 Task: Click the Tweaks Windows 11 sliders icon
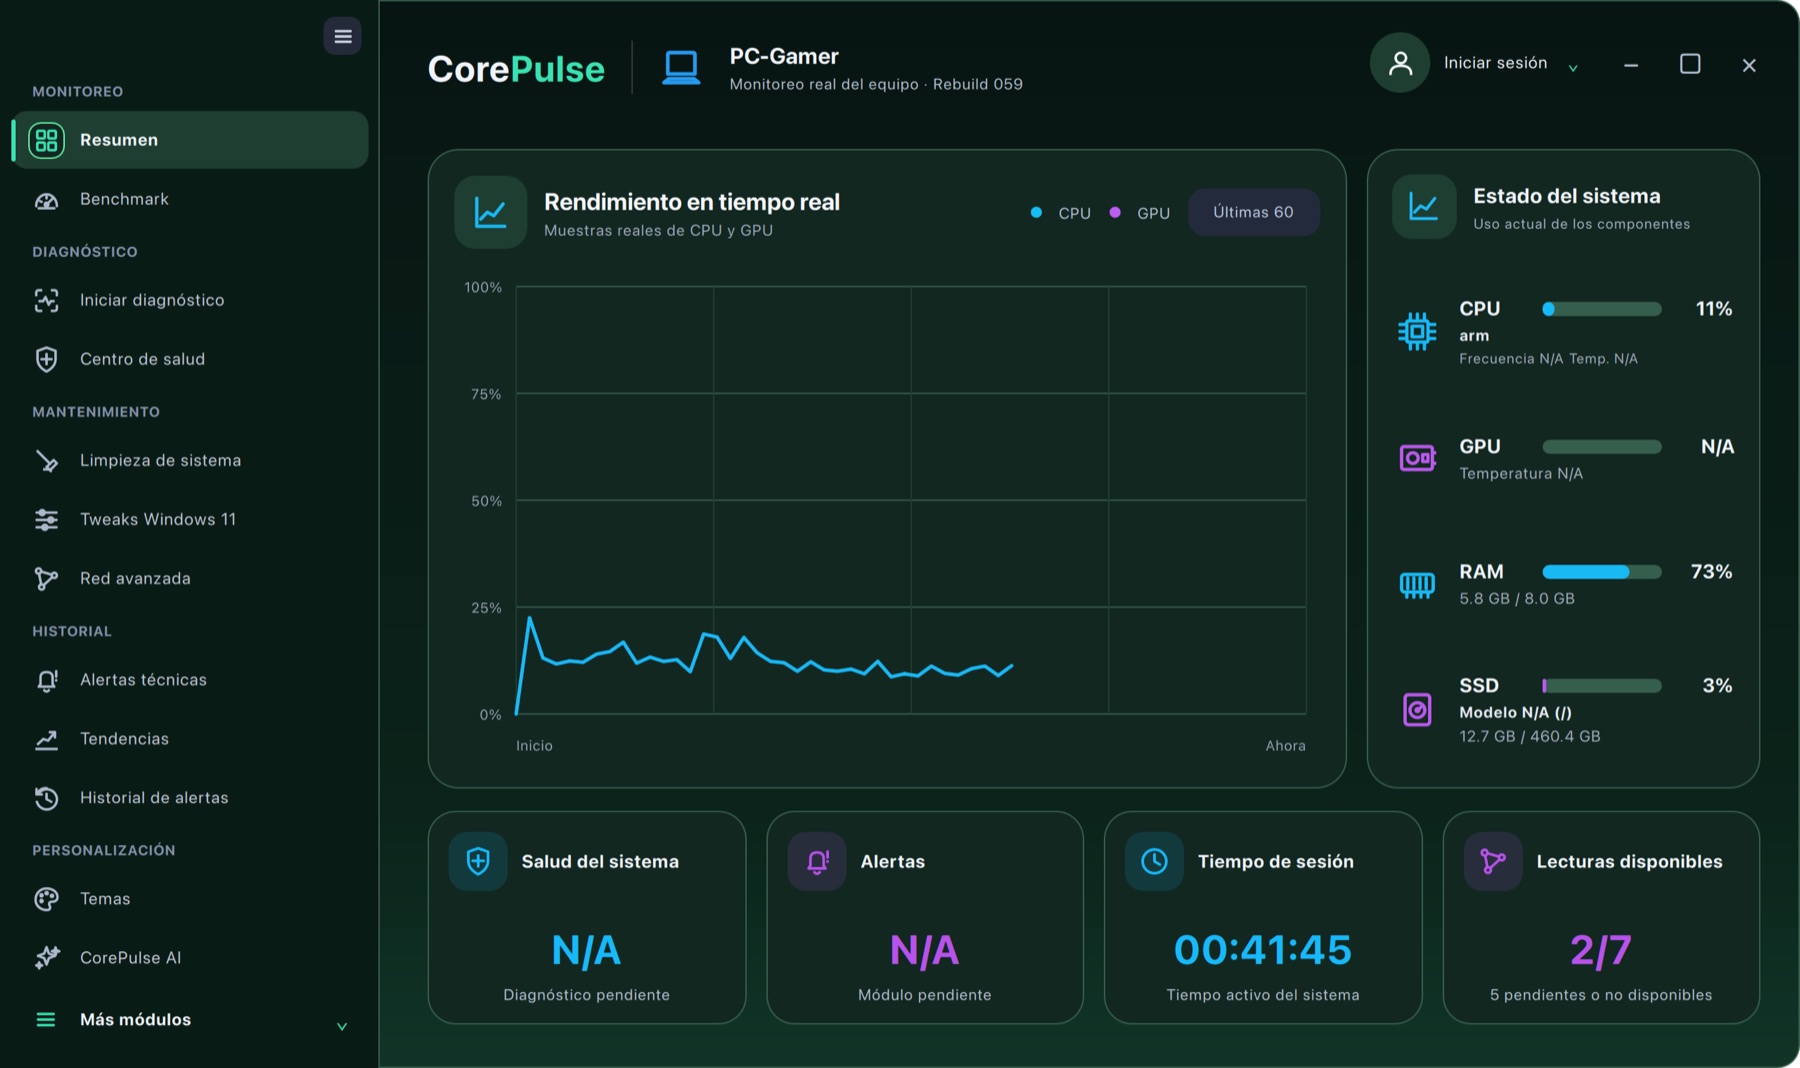pos(47,519)
